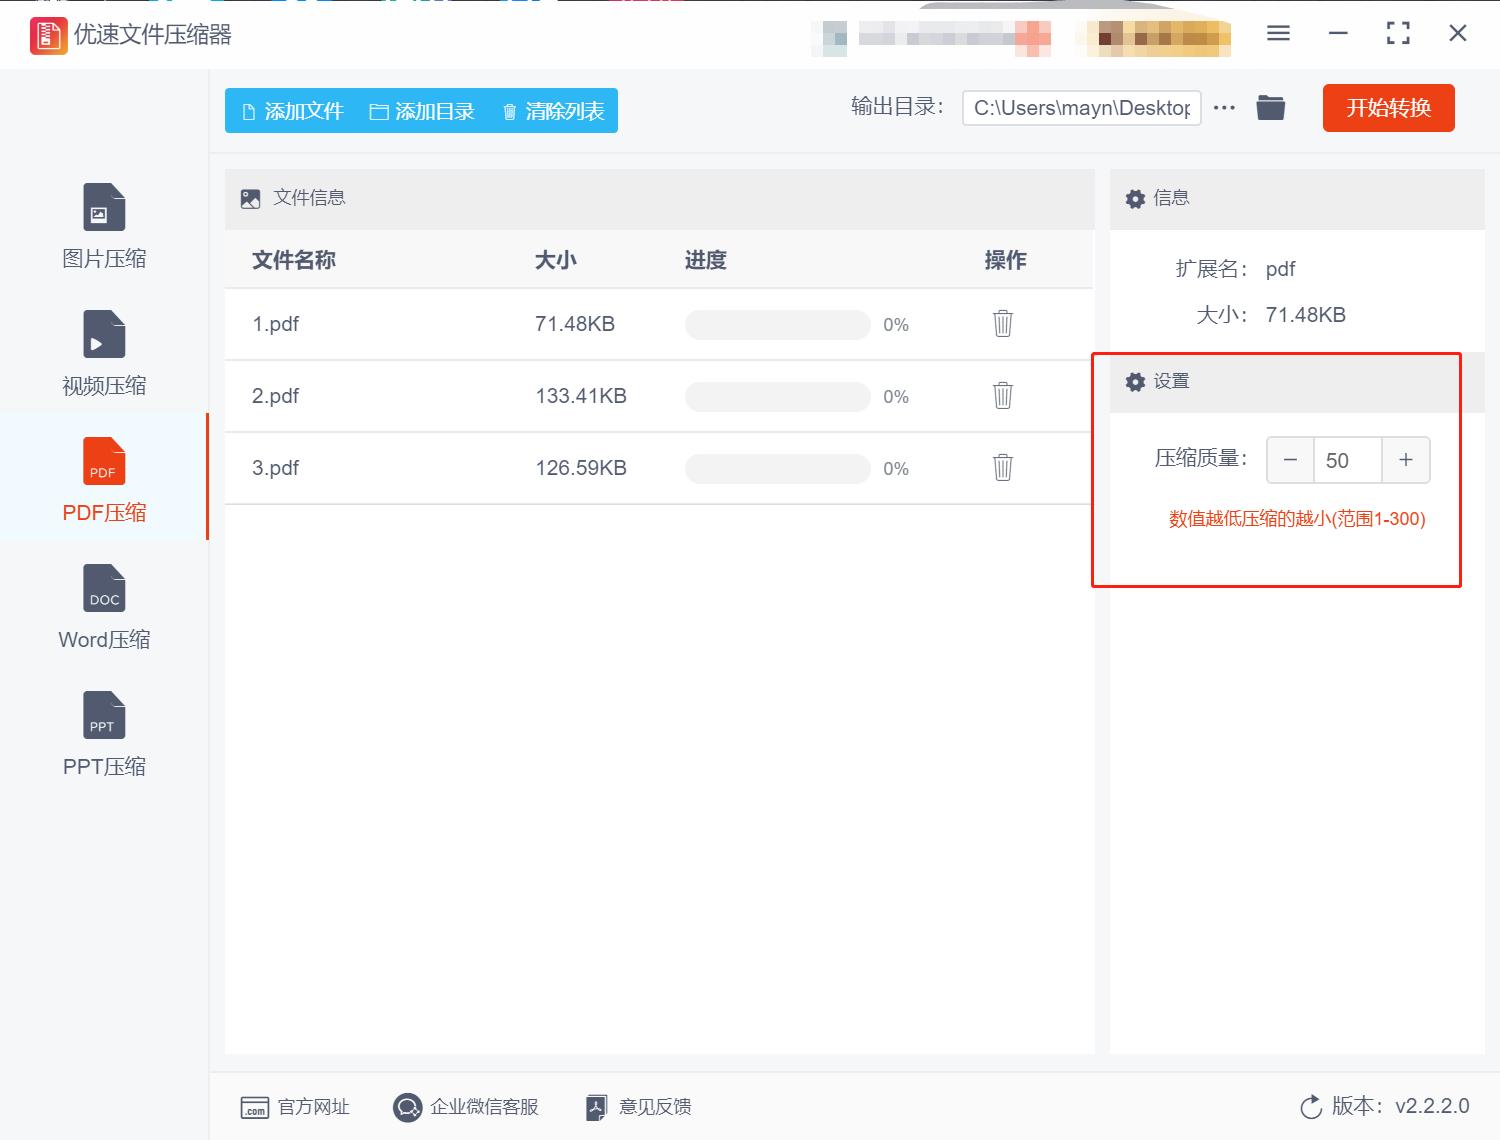Click the app logo icon

(x=46, y=34)
